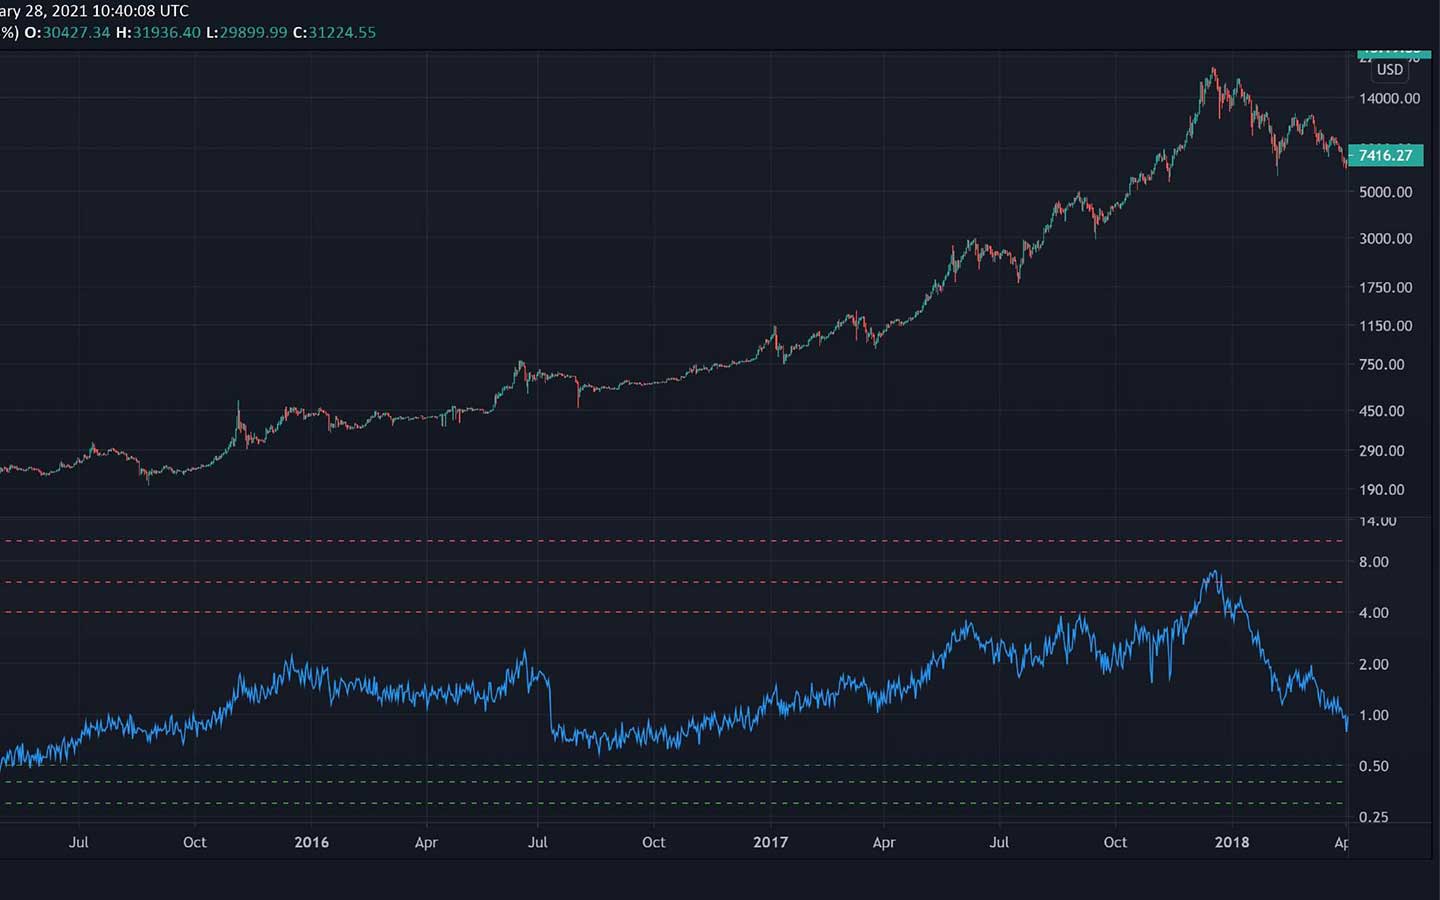
Task: Click the first Oct label on time axis
Action: (x=194, y=842)
